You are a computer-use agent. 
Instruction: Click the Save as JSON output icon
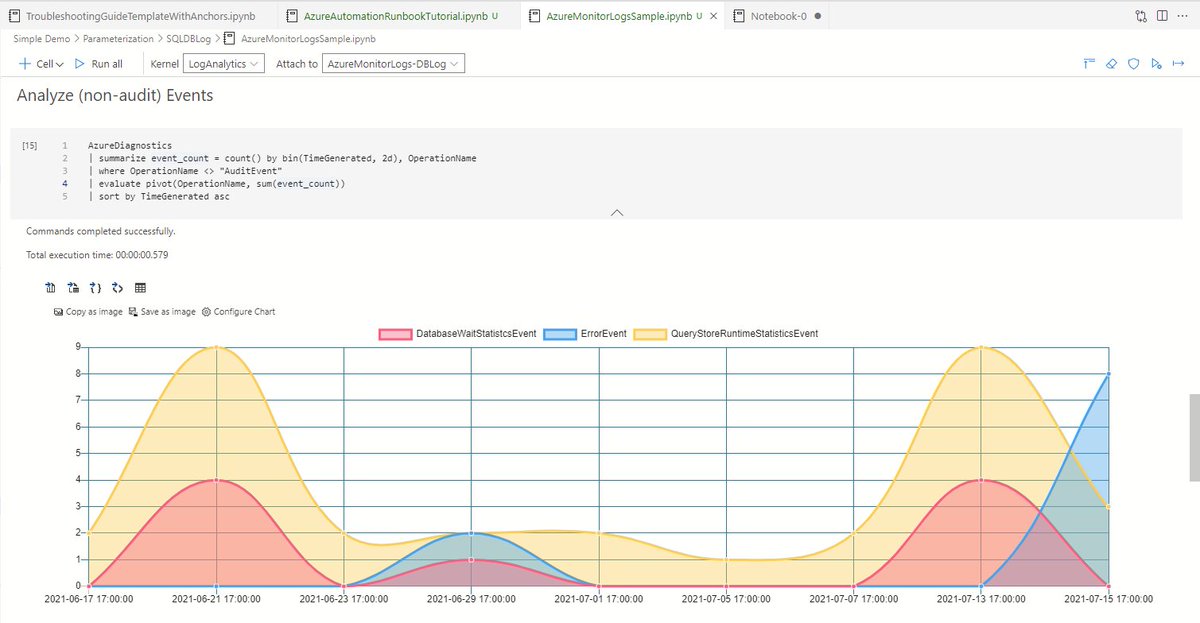pos(95,288)
